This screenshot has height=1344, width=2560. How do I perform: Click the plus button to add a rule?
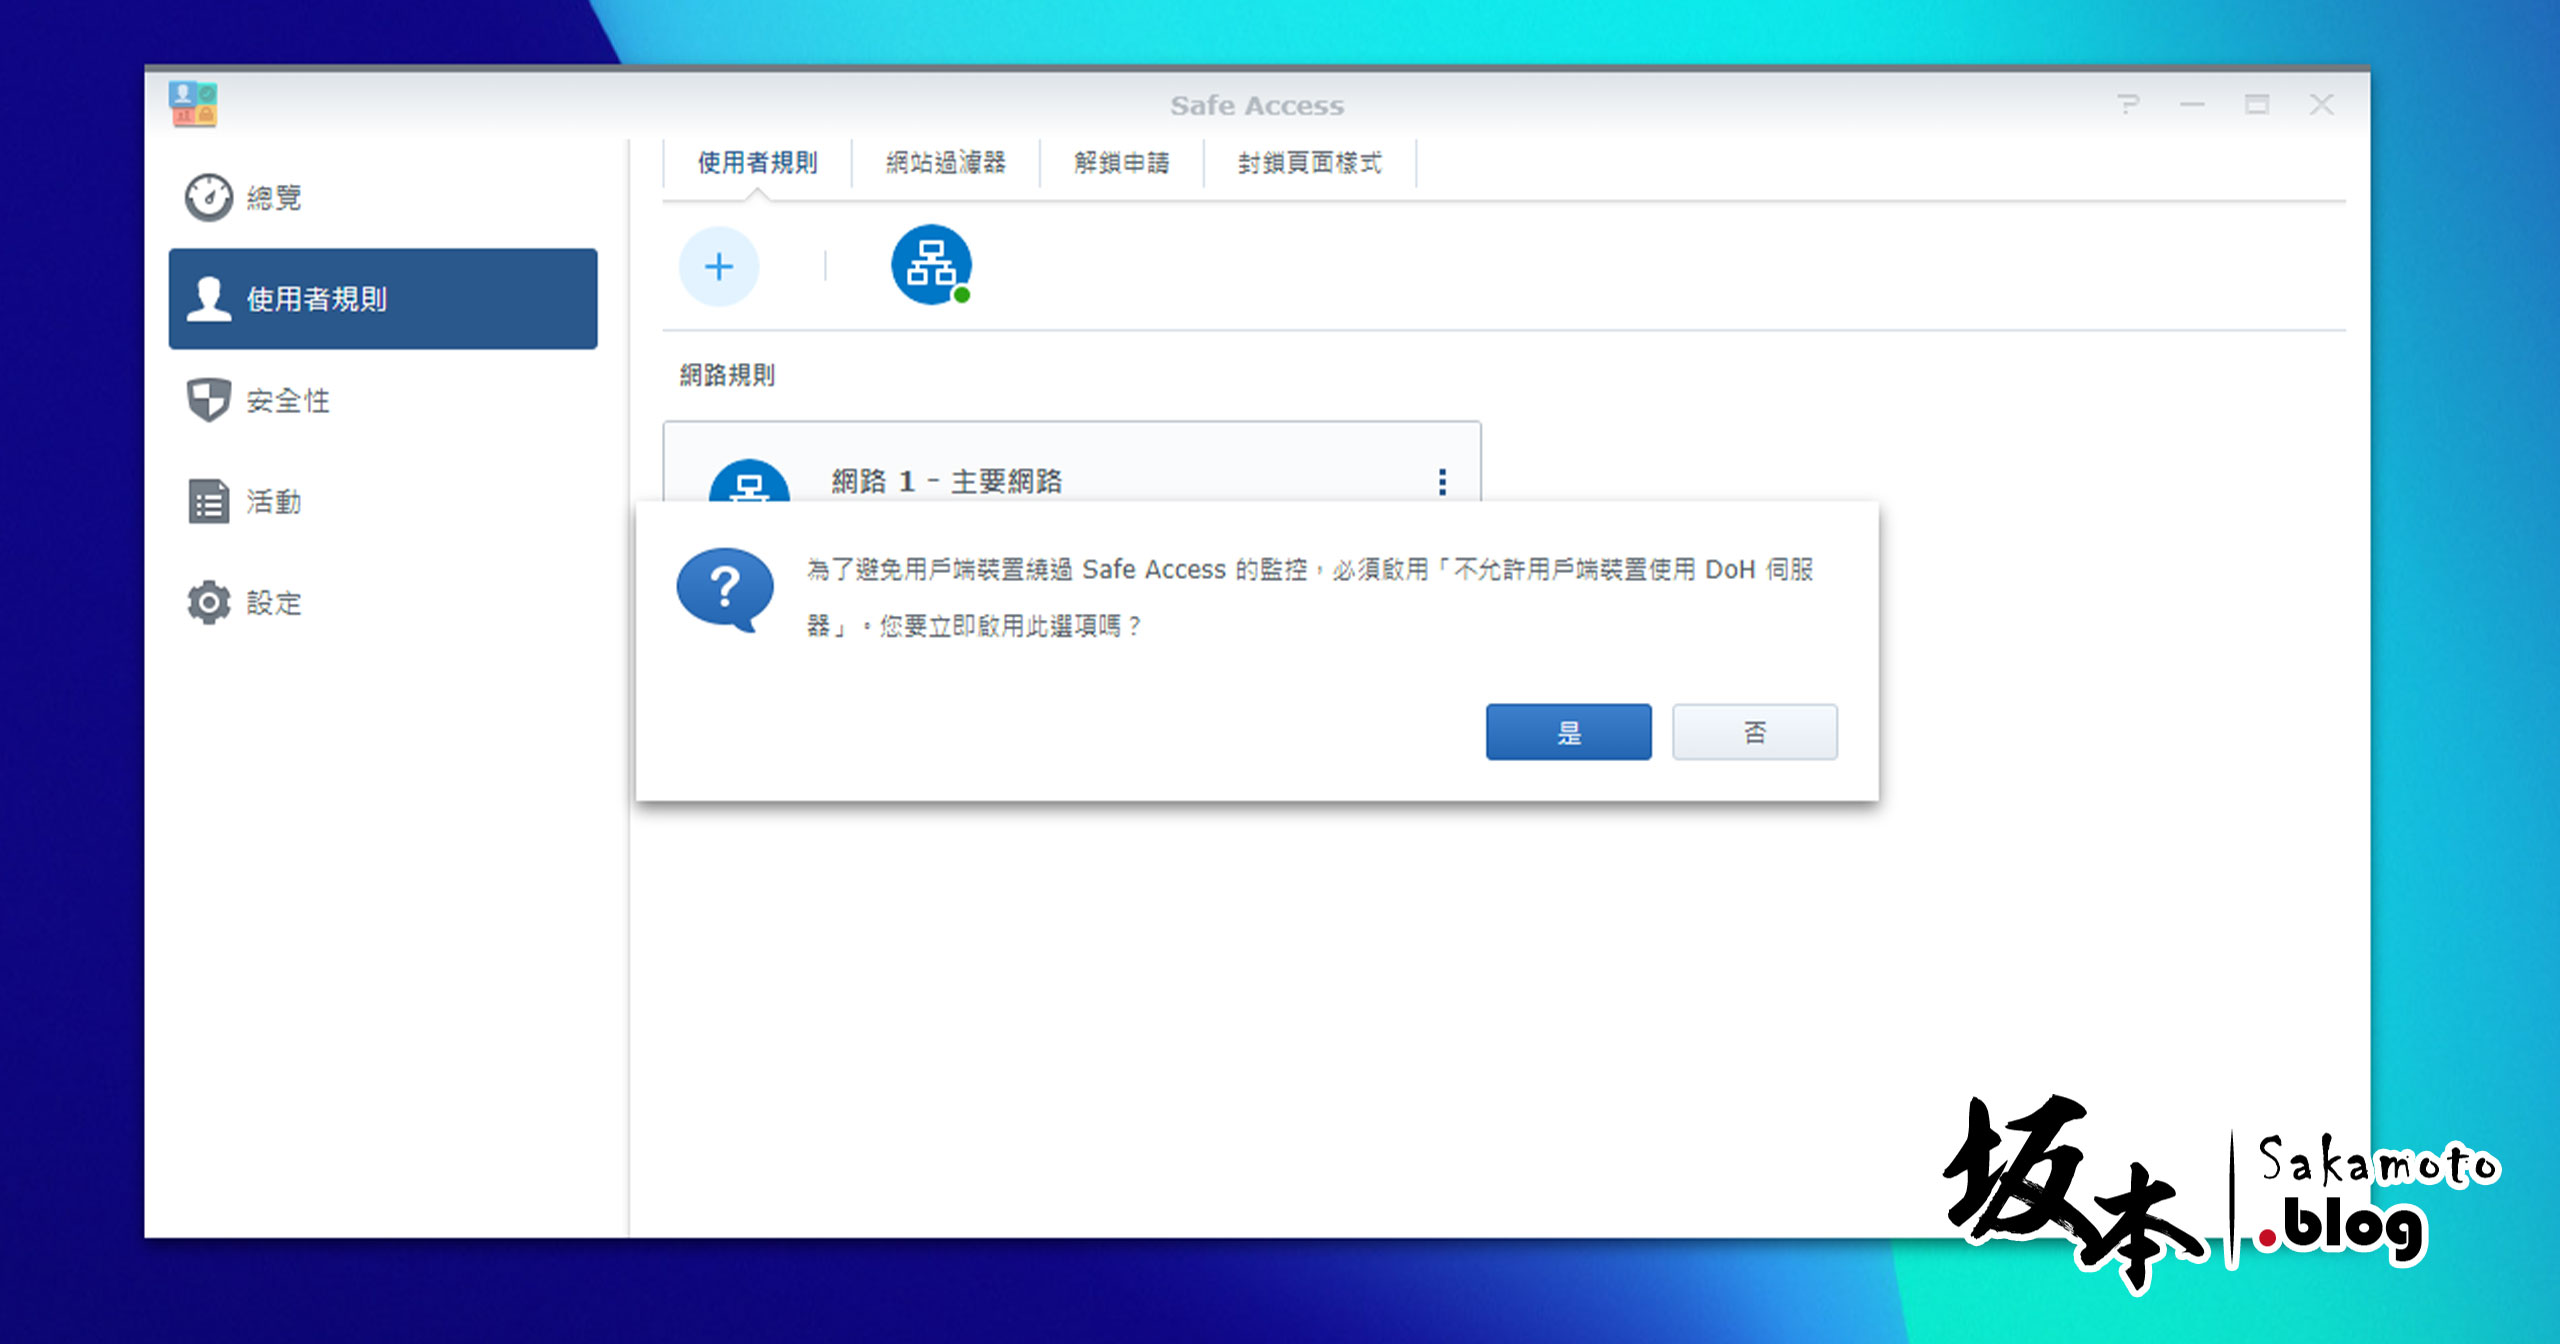[719, 266]
